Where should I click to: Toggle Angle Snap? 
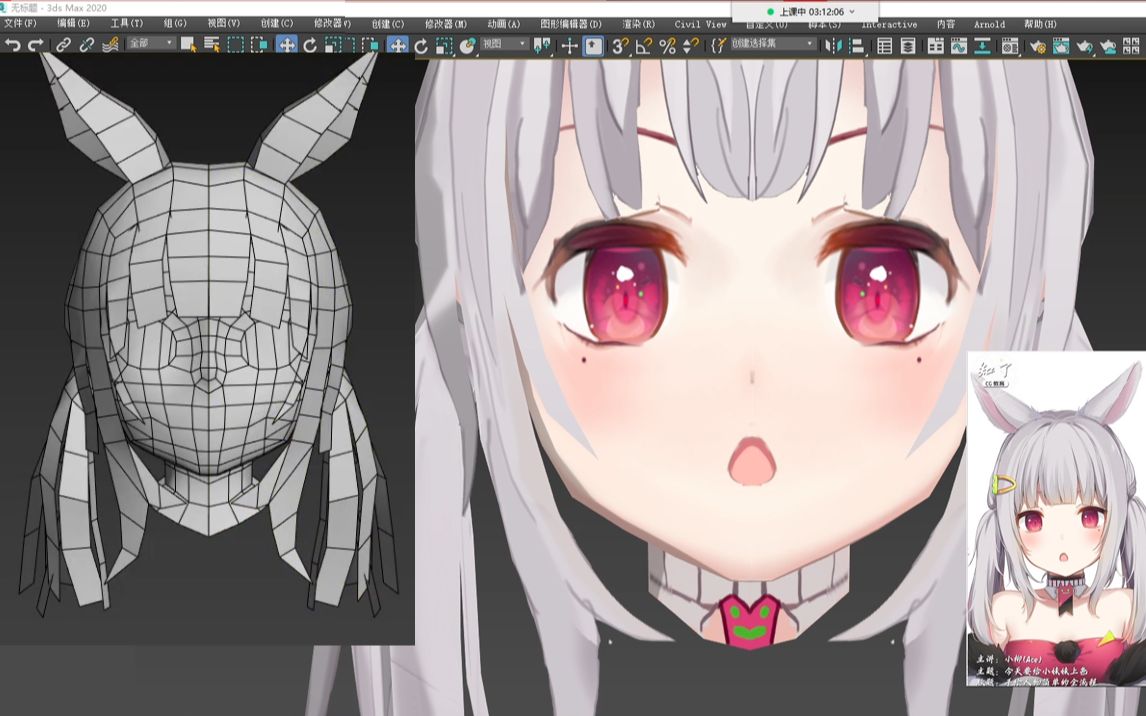click(643, 46)
